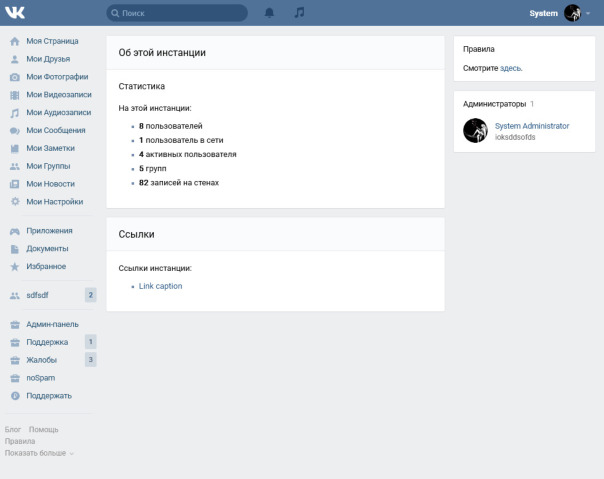Click the document icon beside Документы
Viewport: 604px width, 479px height.
[x=15, y=249]
